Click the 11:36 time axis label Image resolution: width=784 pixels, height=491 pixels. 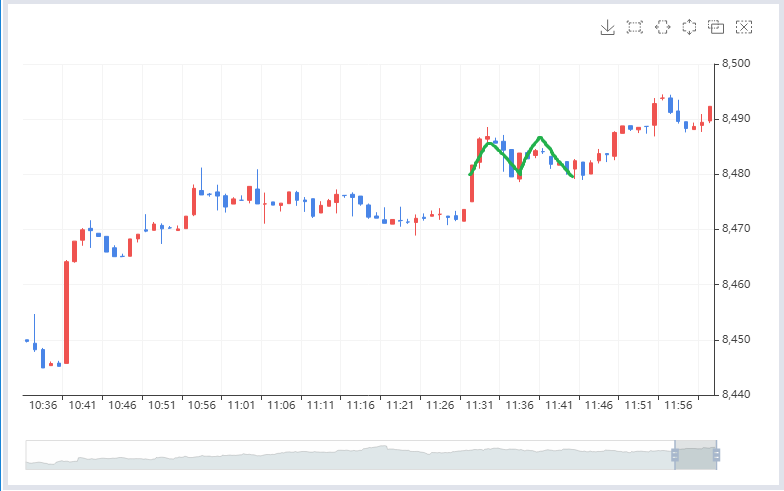(520, 406)
